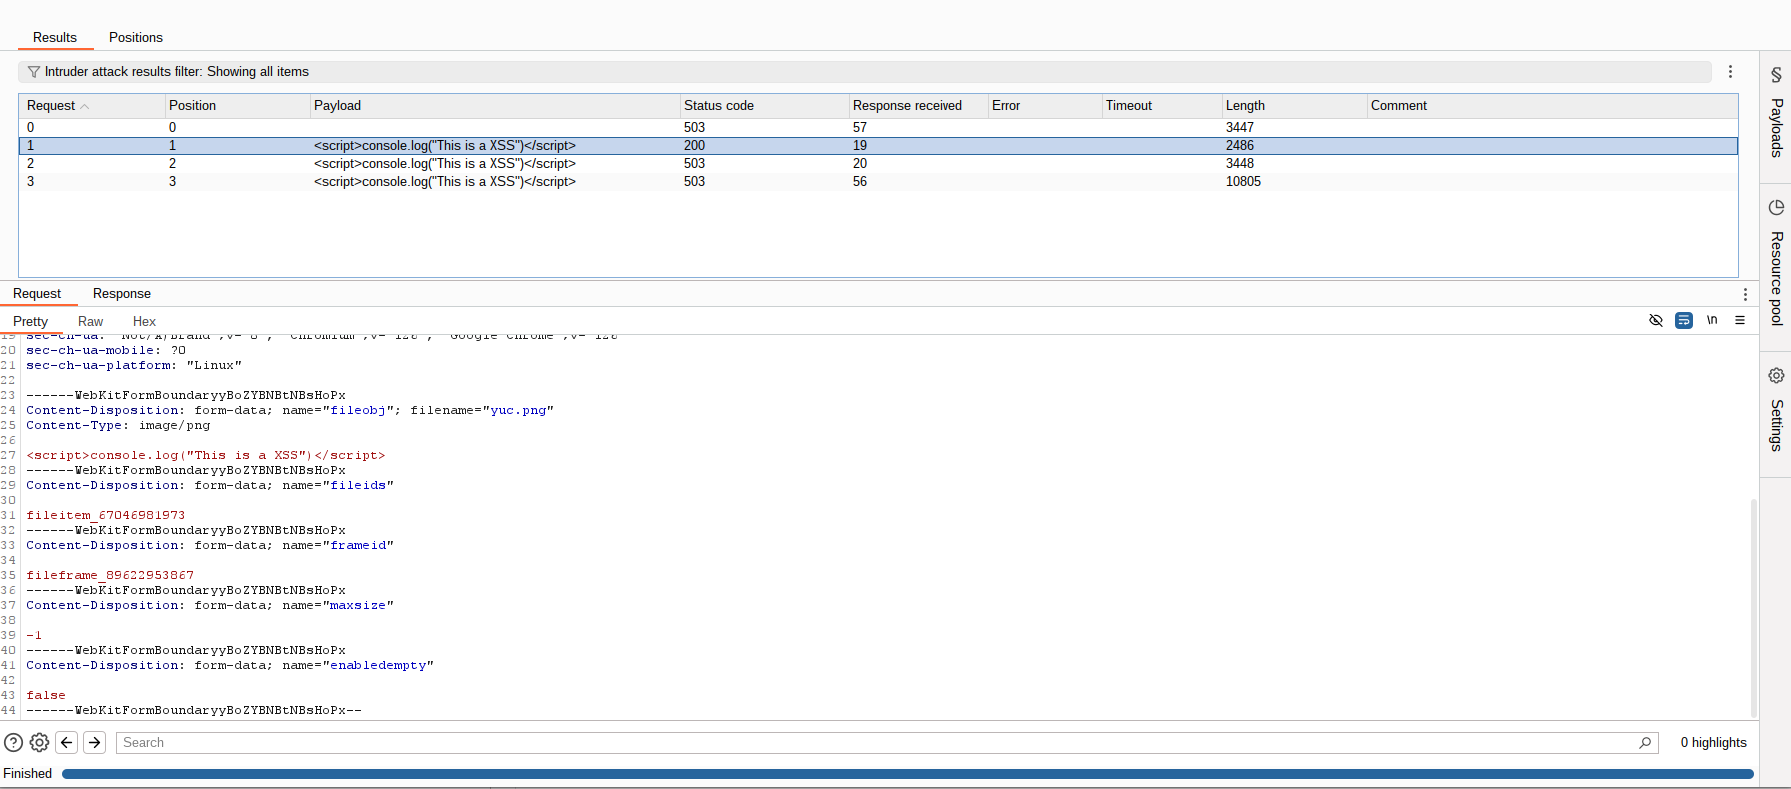Viewport: 1791px width, 789px height.
Task: Show the Response message tab
Action: point(122,294)
